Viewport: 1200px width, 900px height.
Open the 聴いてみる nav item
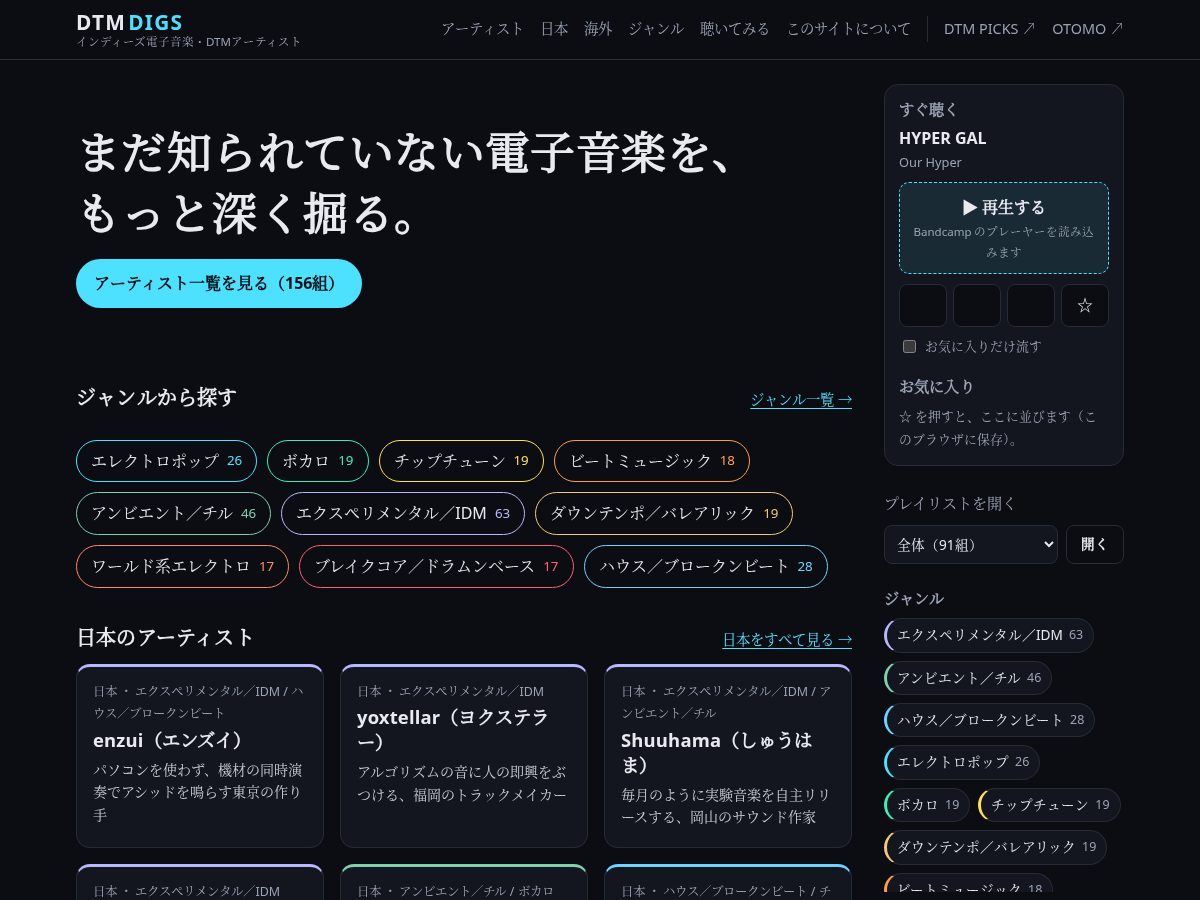[x=735, y=29]
